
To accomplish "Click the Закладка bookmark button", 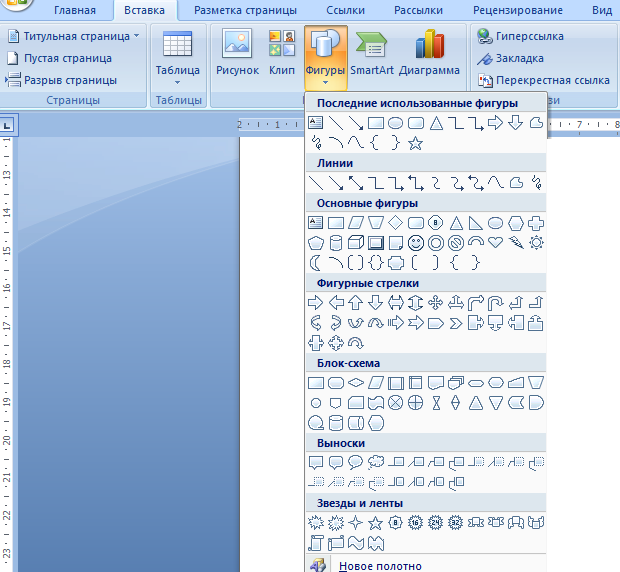I will (x=510, y=58).
